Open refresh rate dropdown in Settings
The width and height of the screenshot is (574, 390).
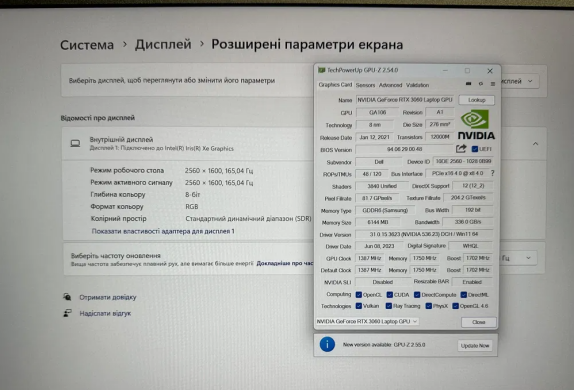(x=518, y=258)
